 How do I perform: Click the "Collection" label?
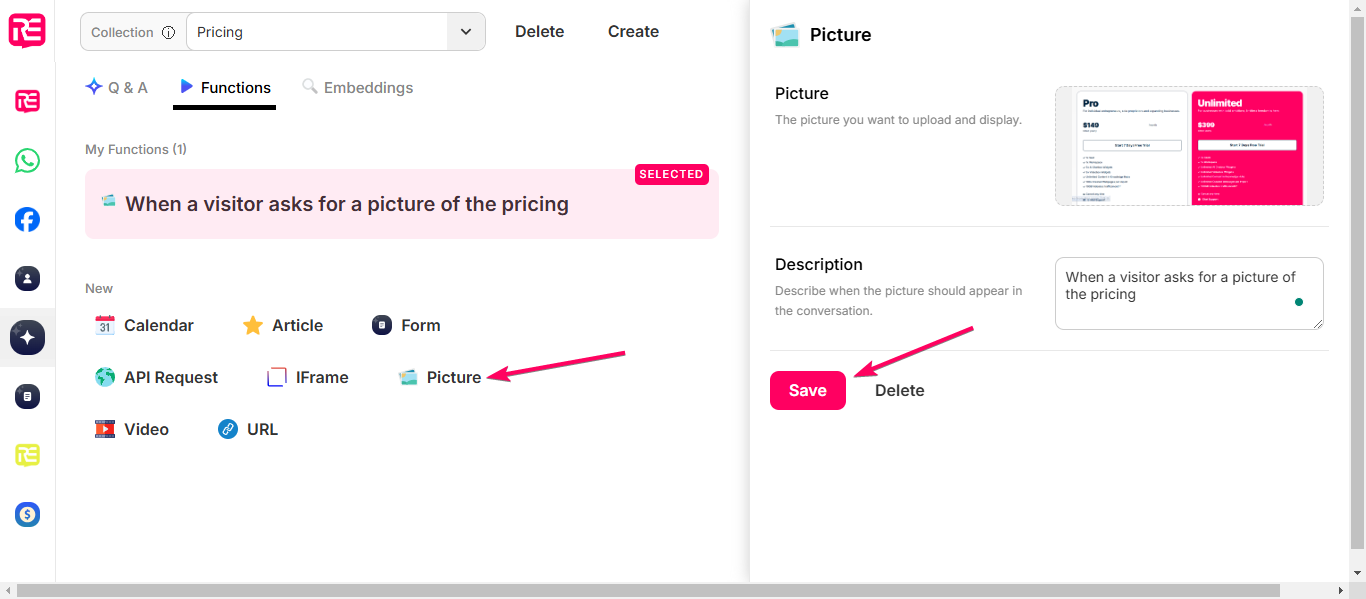(x=122, y=32)
